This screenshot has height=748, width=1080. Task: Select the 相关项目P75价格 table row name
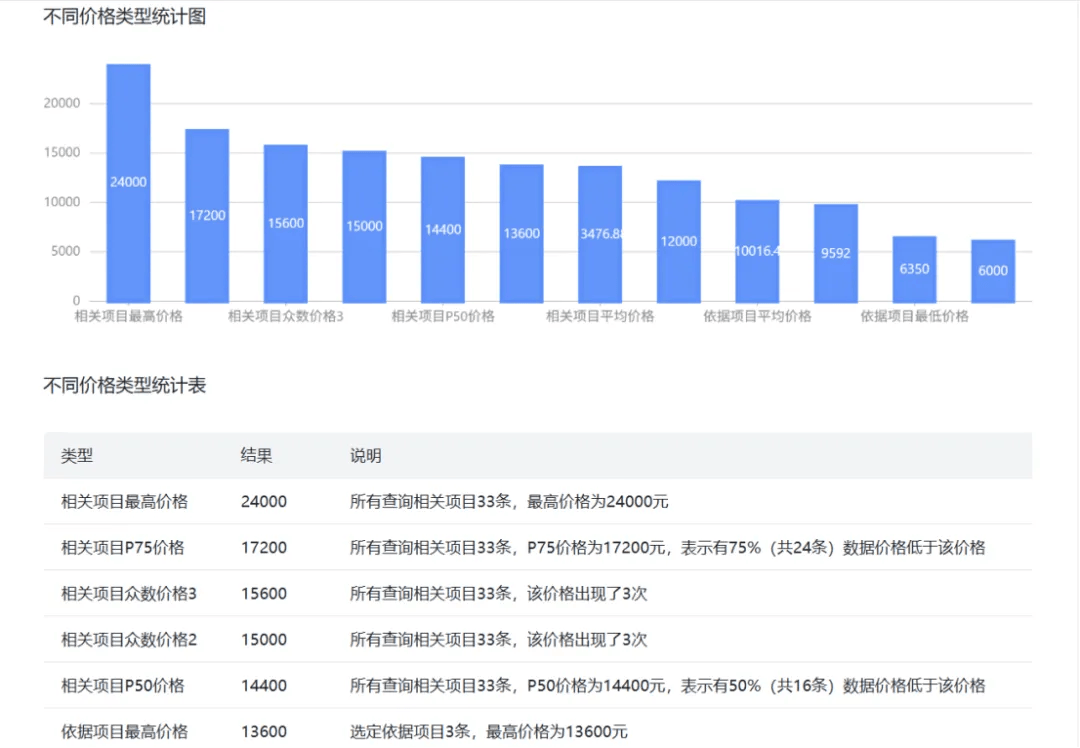coord(122,547)
